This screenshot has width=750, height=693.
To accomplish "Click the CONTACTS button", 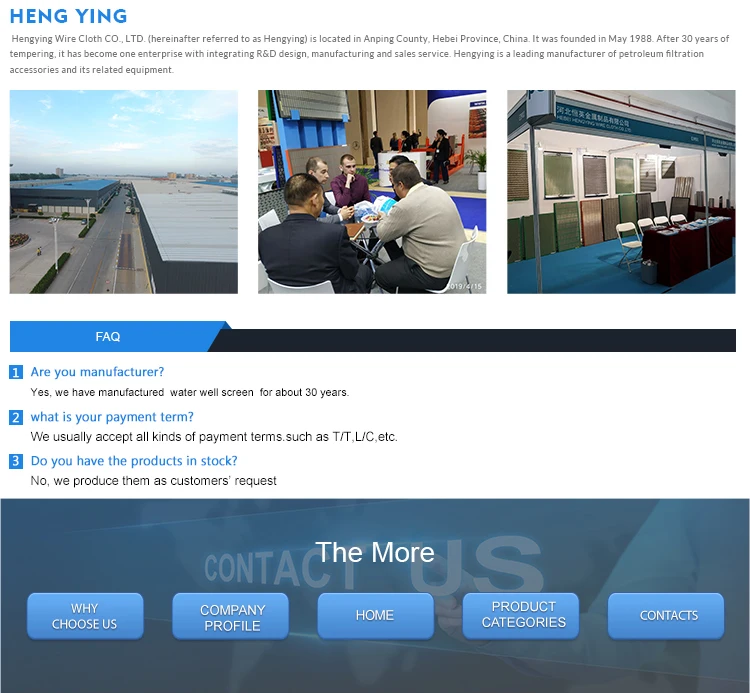I will click(x=666, y=616).
